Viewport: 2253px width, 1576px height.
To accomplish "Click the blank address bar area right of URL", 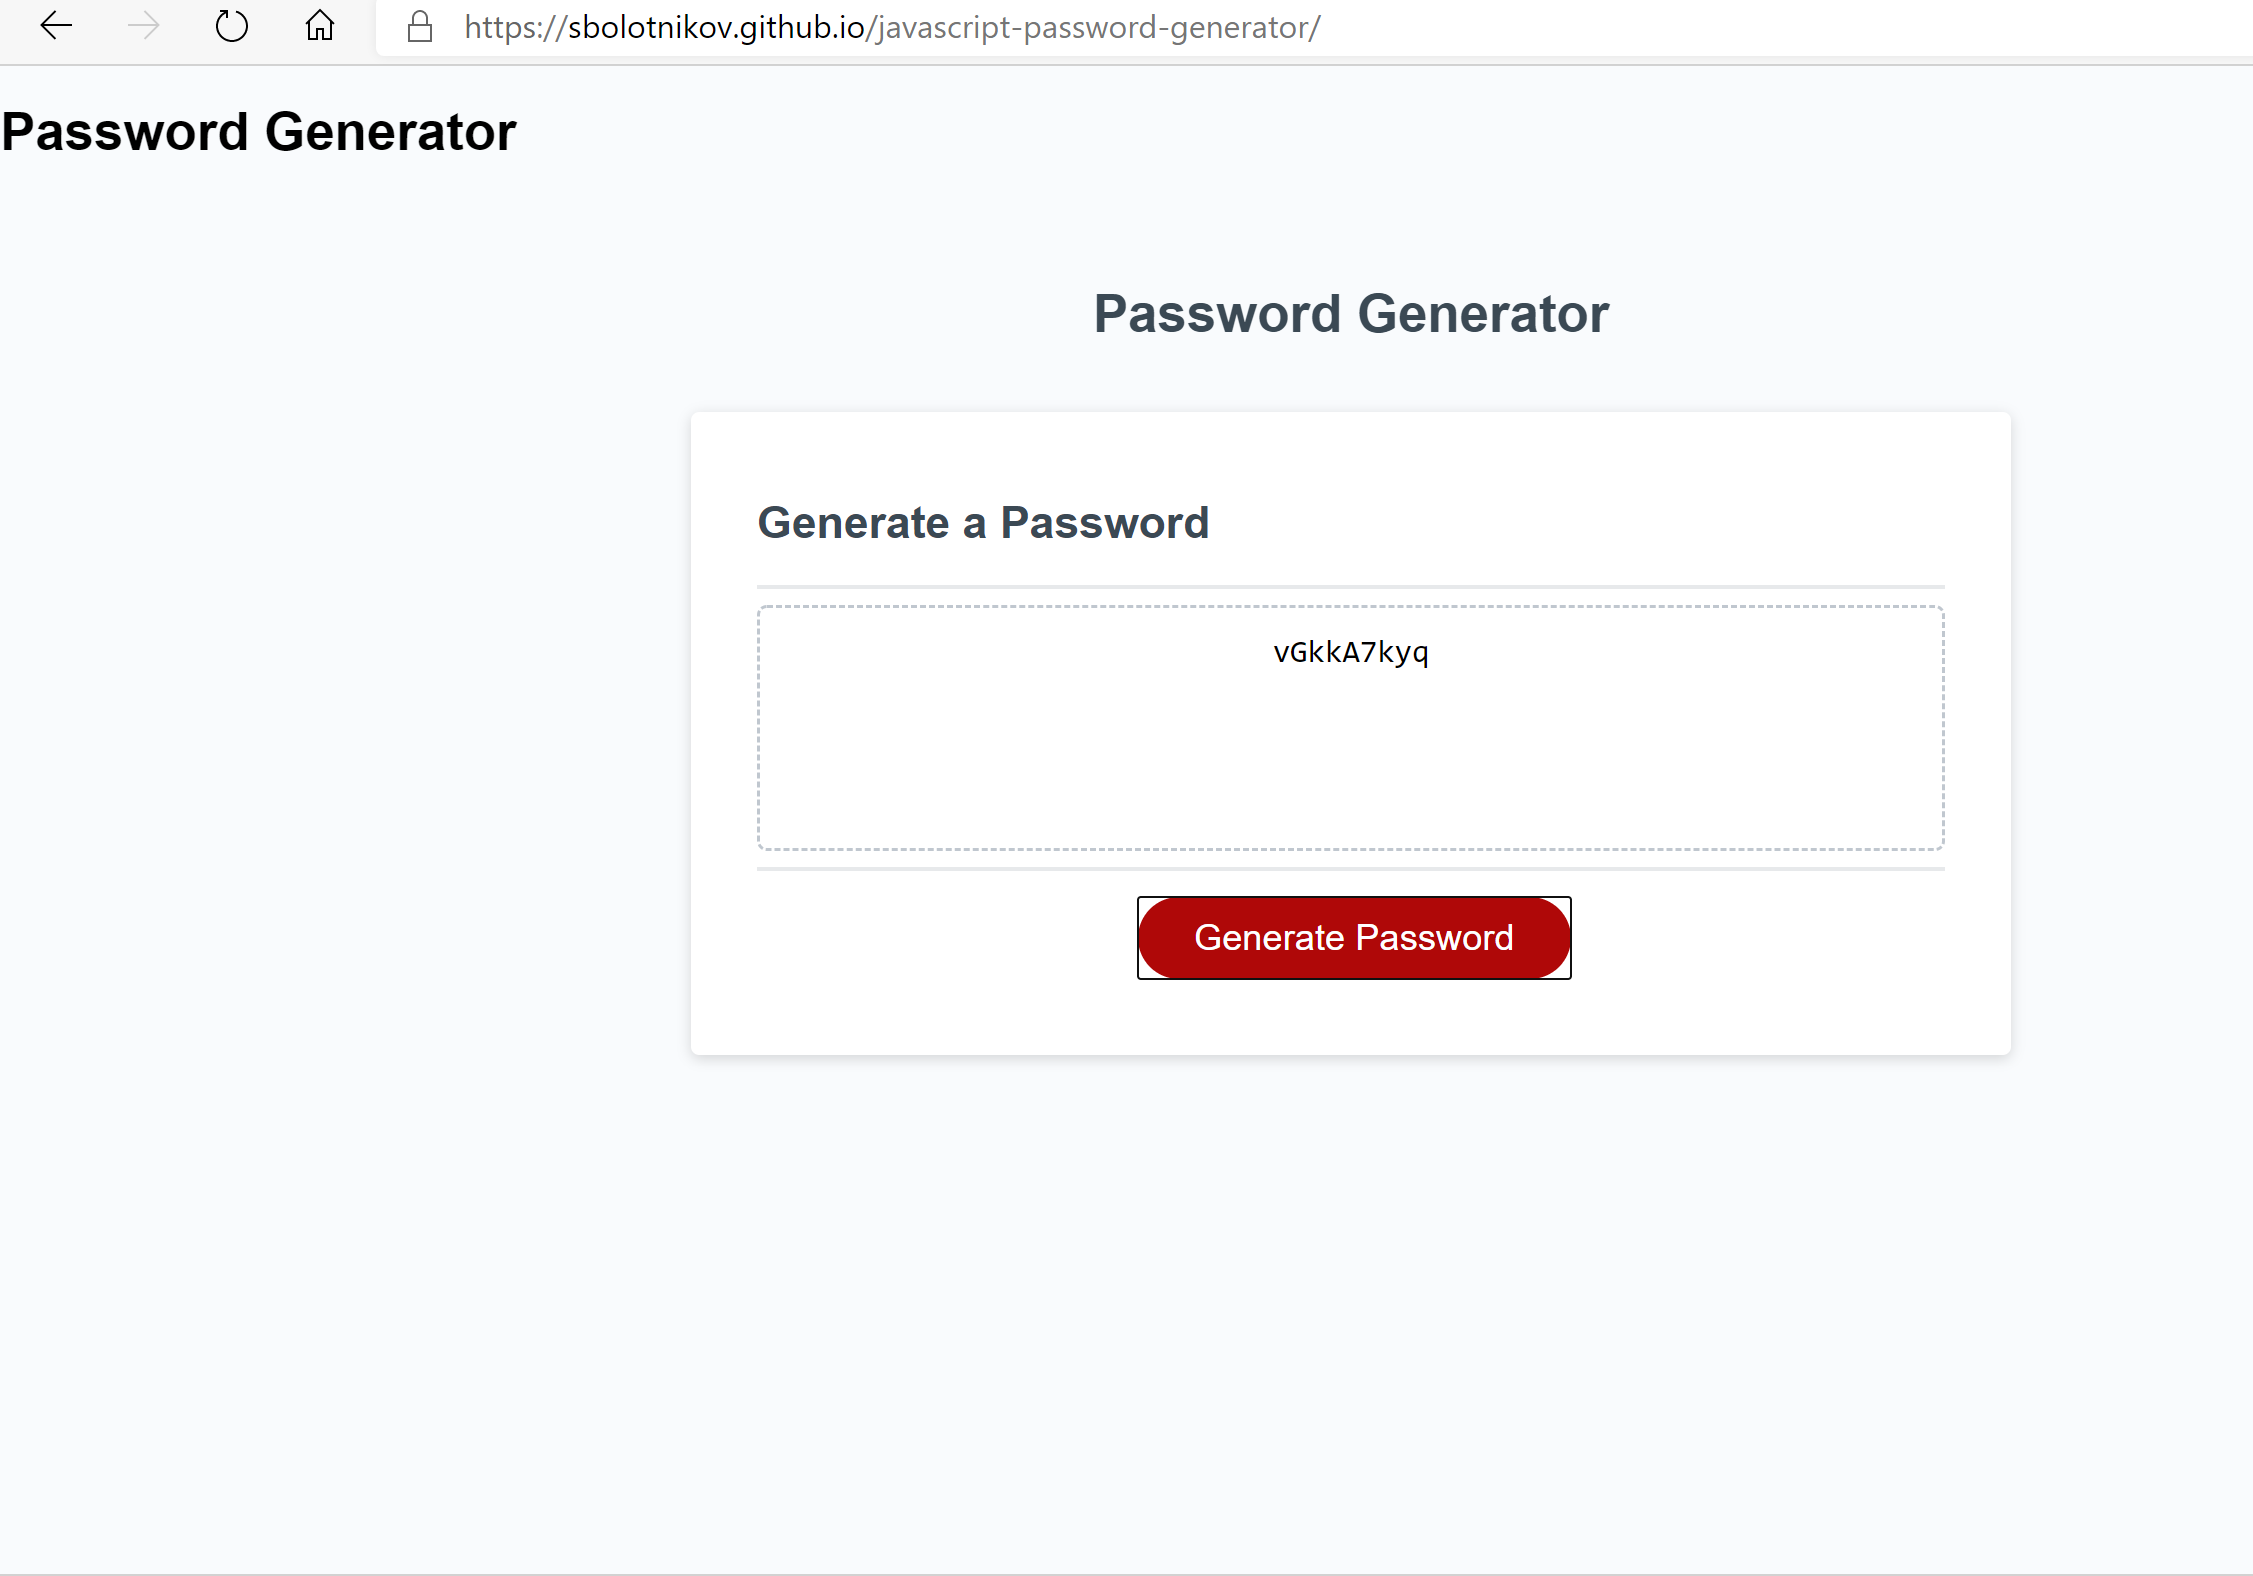I will tap(1780, 27).
